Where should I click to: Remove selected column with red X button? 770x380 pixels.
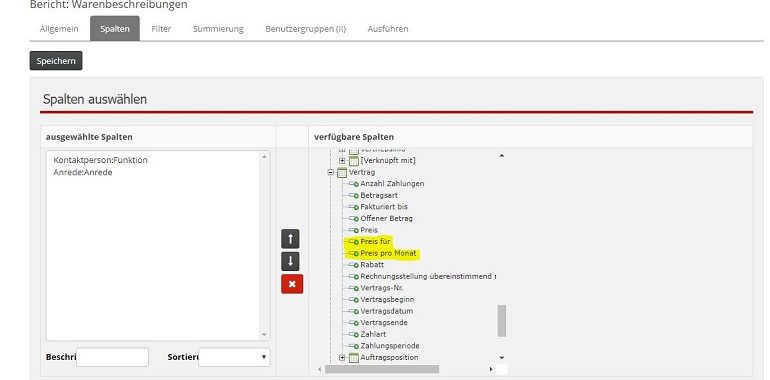coord(292,284)
